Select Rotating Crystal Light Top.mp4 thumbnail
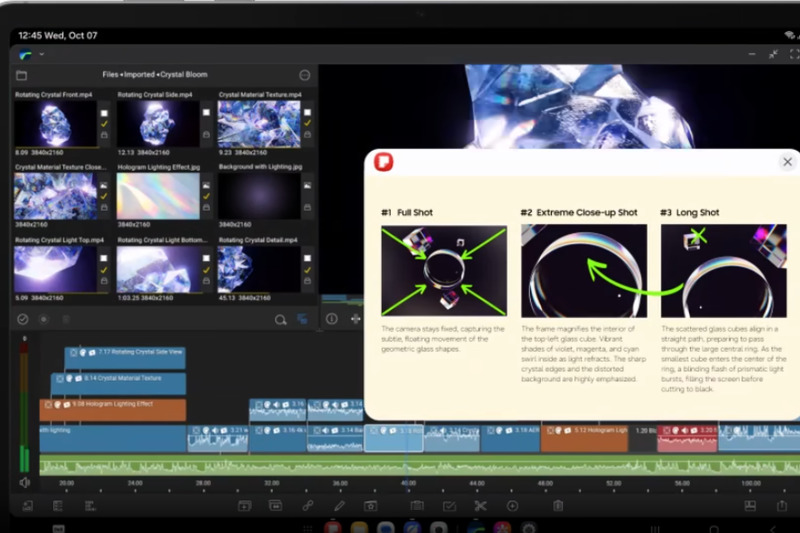 coord(55,269)
